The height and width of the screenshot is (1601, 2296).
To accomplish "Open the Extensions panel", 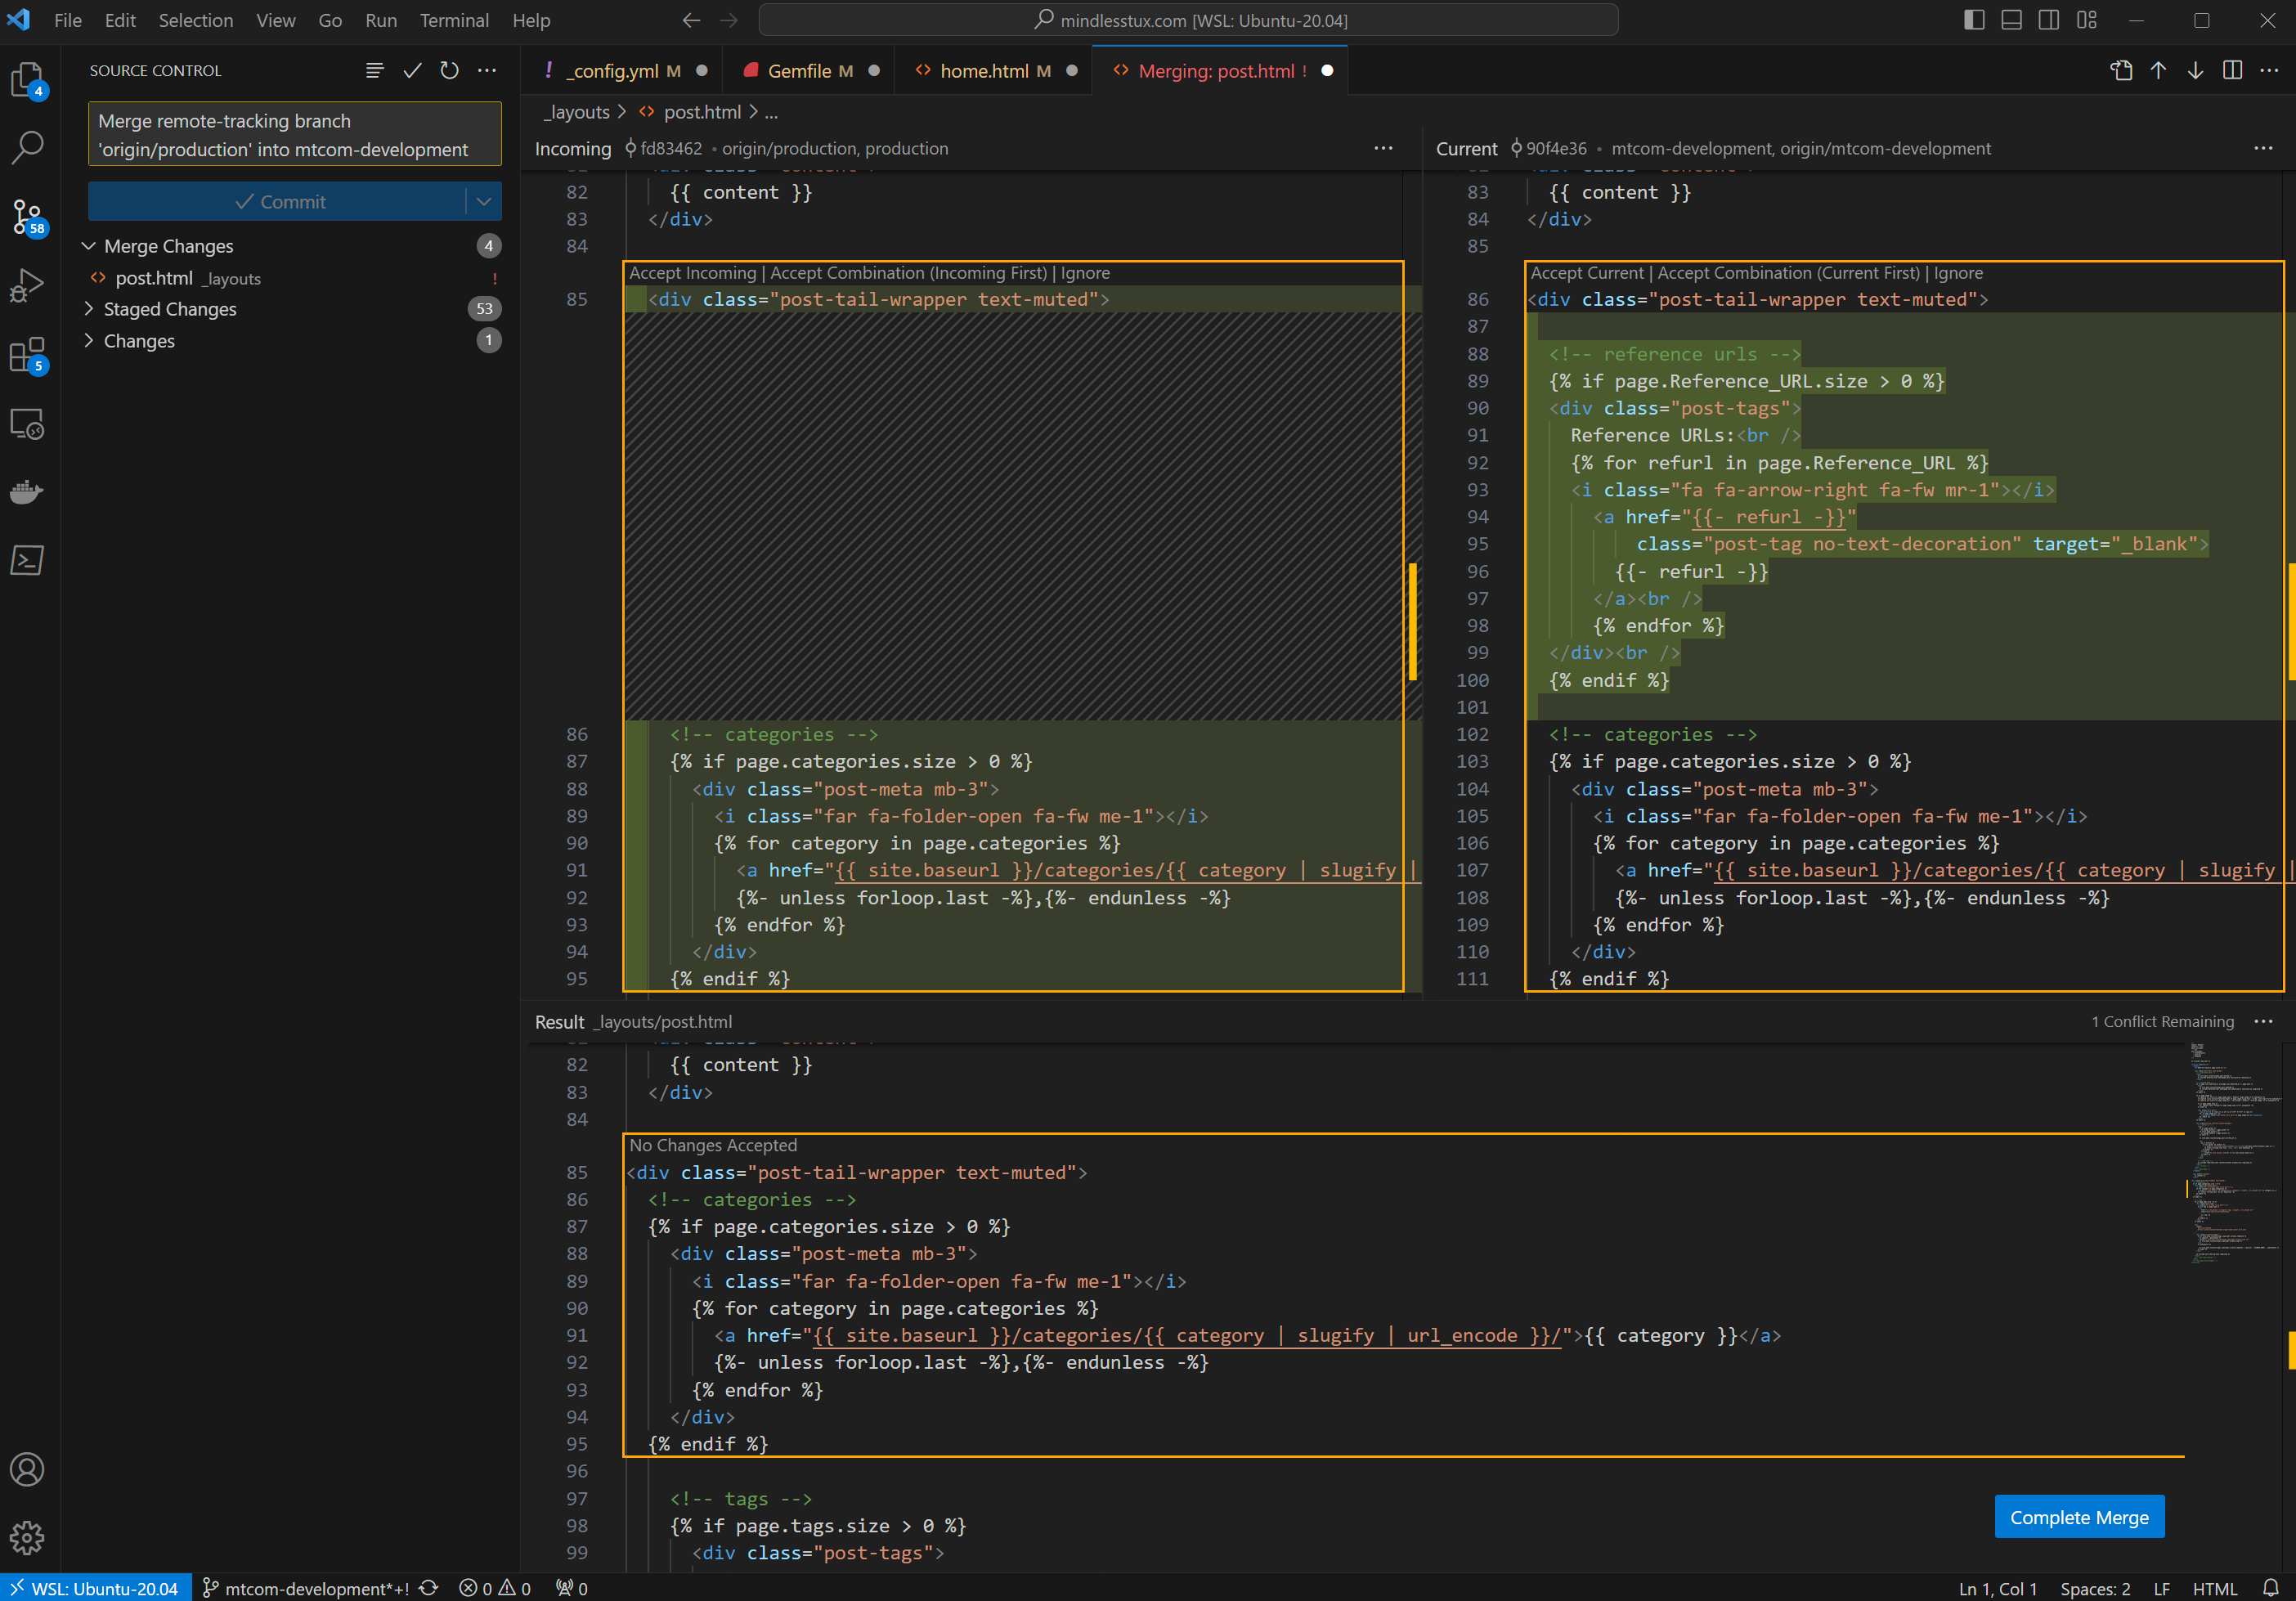I will (x=27, y=354).
